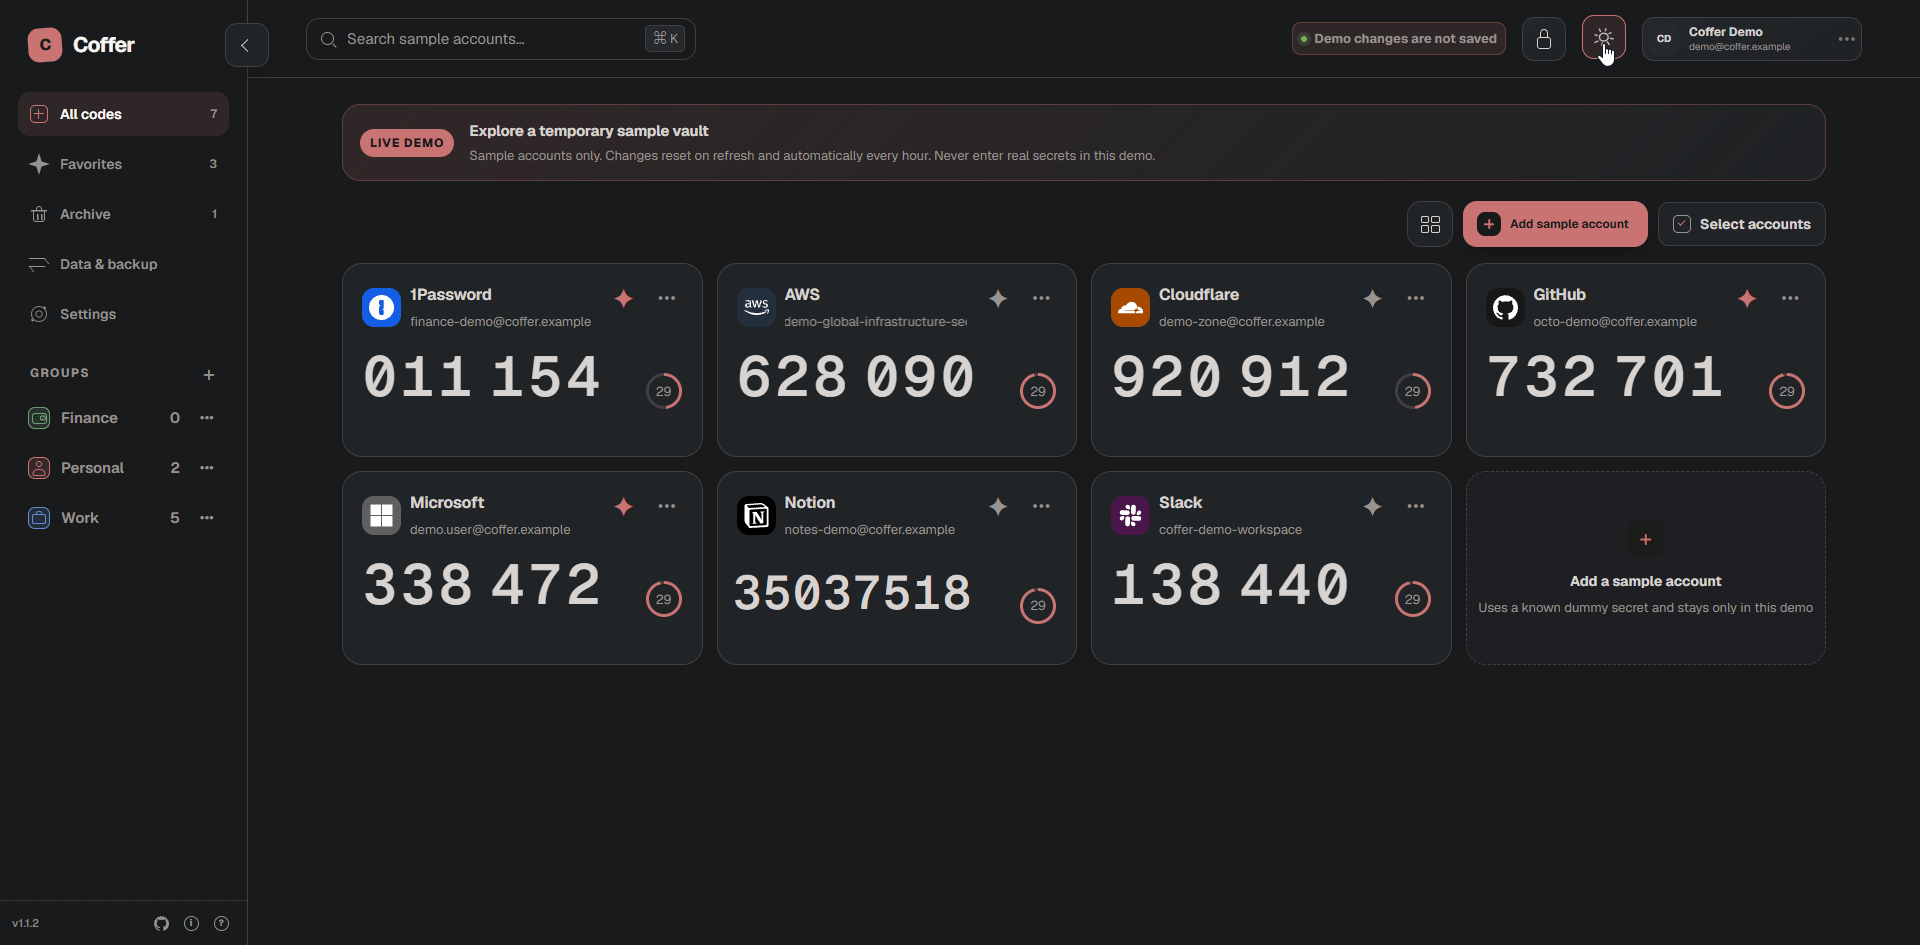Open the Personal group options menu
Viewport: 1920px width, 945px height.
(207, 468)
